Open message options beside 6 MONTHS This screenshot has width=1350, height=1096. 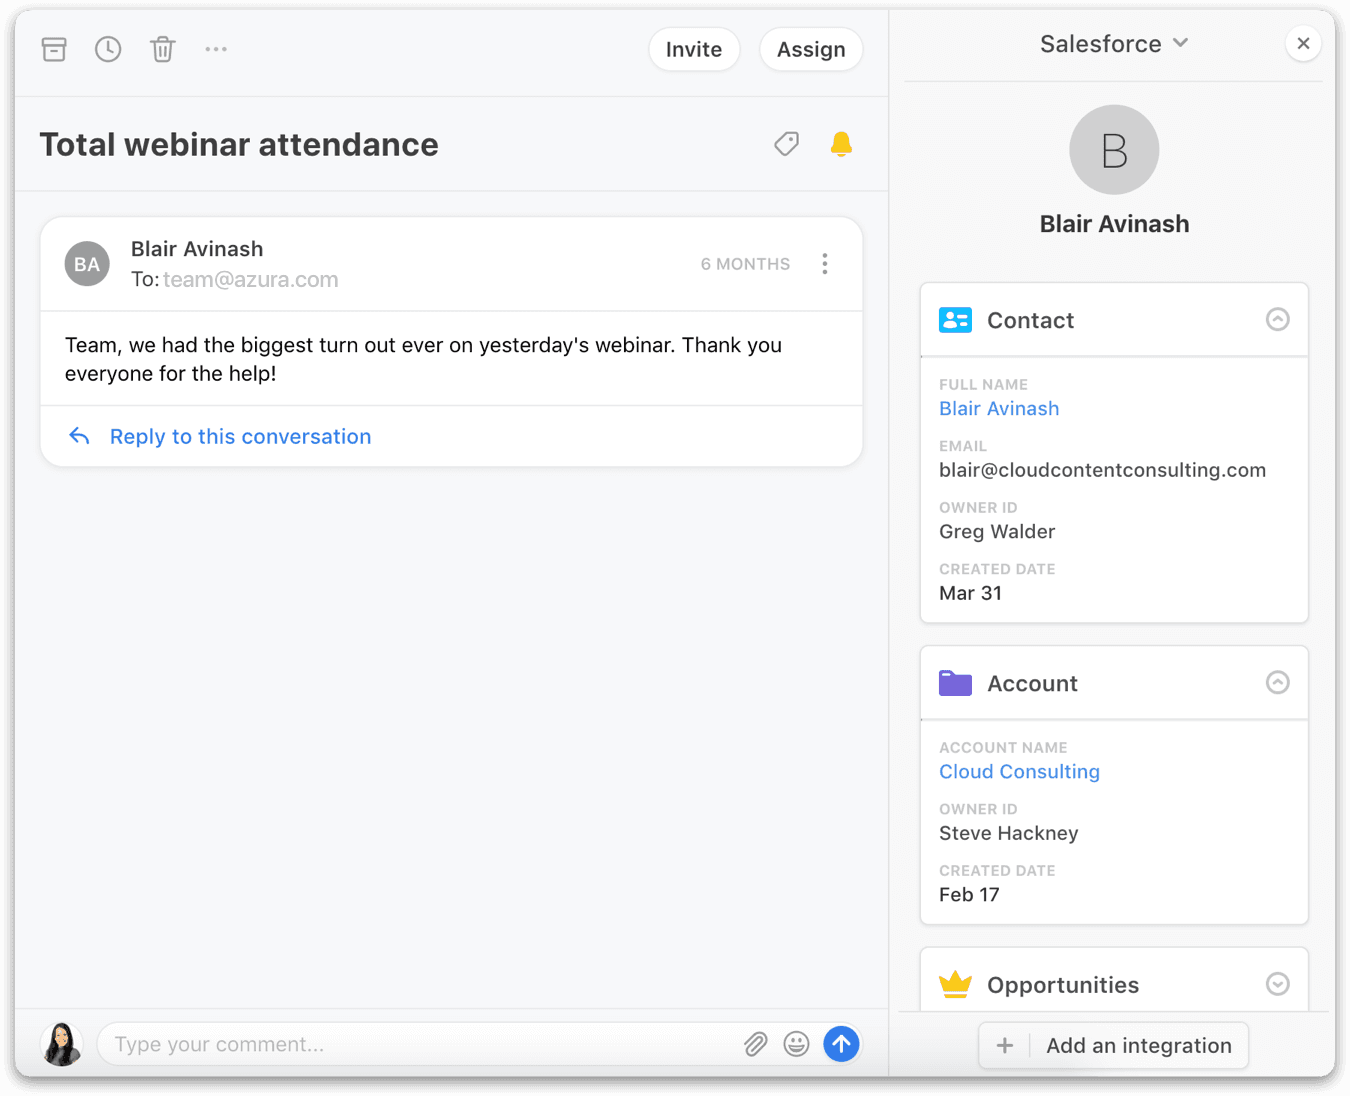[x=825, y=264]
